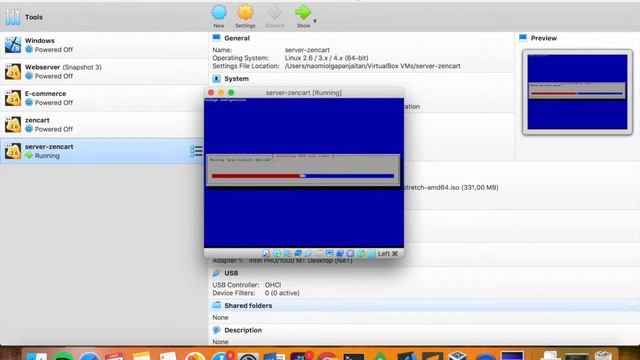Select the Windows virtual machine

coord(104,45)
